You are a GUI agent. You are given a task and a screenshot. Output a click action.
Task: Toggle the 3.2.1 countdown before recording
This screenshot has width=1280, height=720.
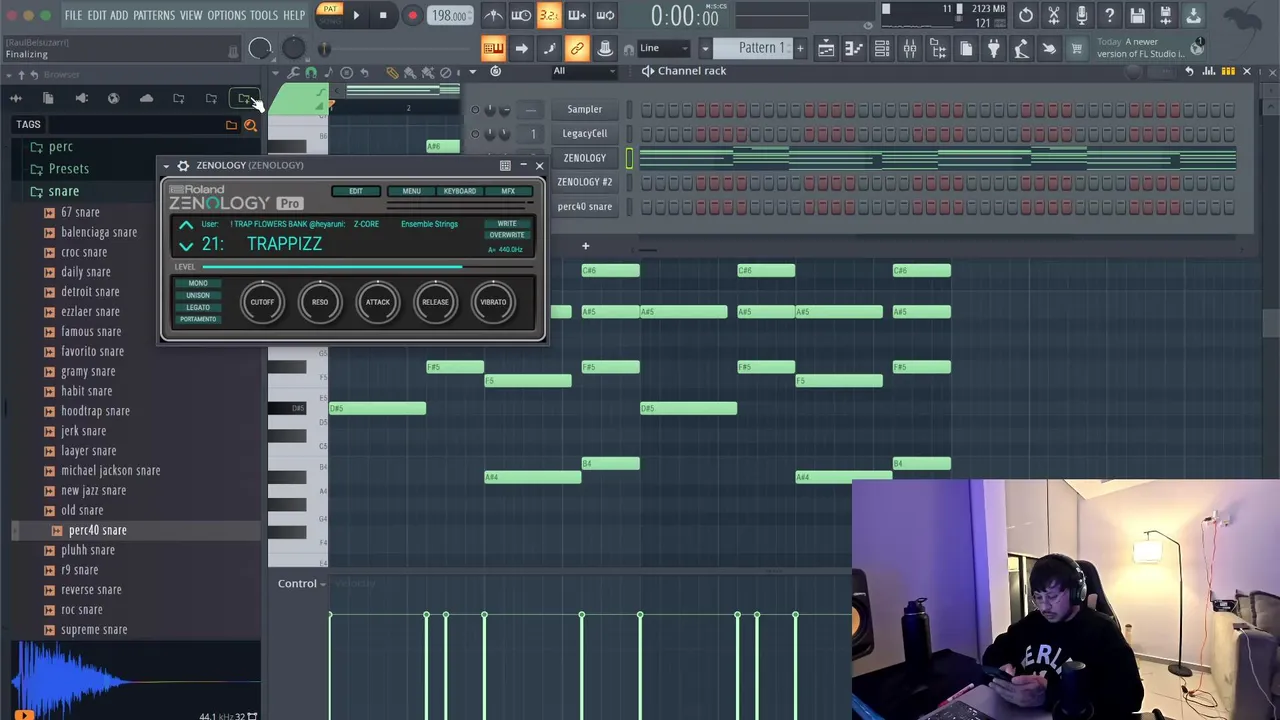coord(549,15)
